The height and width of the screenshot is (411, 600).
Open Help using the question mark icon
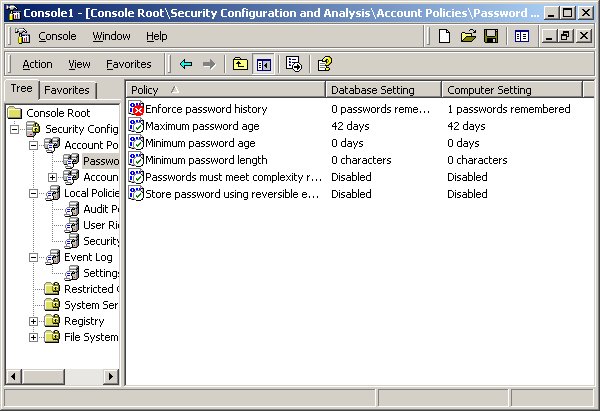(324, 64)
